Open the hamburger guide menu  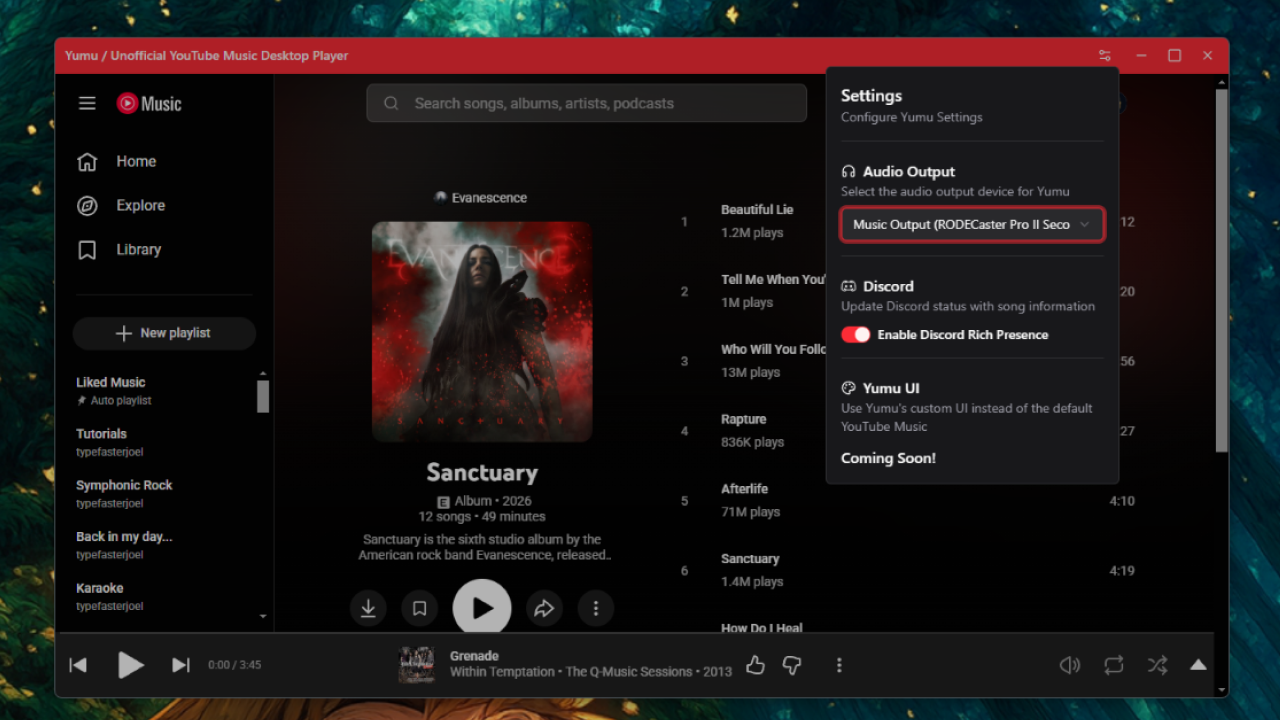87,103
